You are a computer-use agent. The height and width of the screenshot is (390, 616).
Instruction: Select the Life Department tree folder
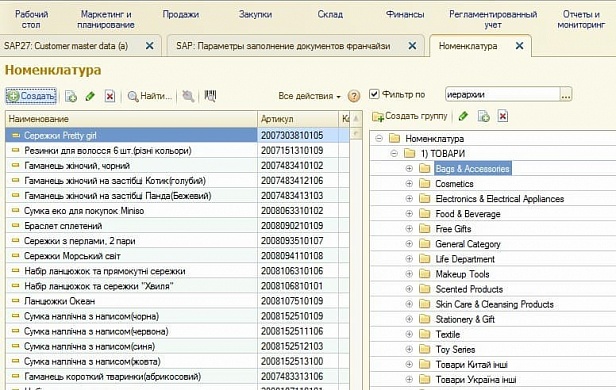pos(465,259)
